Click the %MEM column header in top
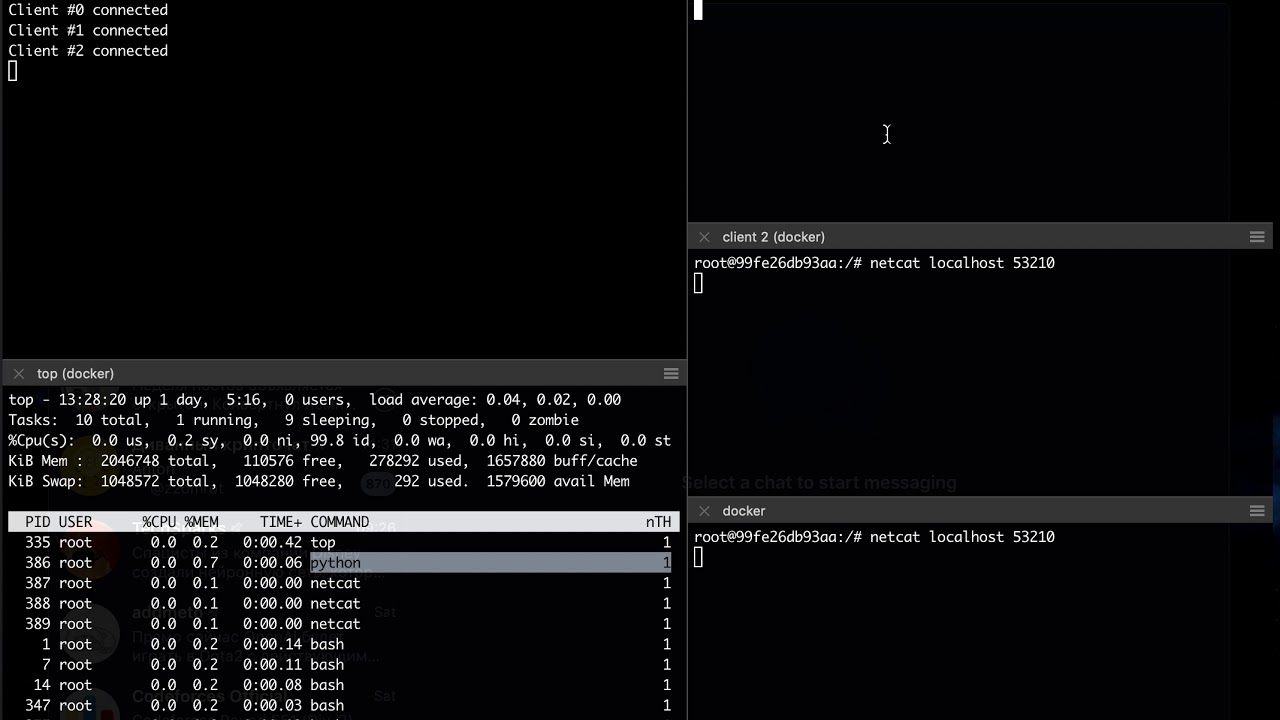Screen dimensions: 1280x720 pyautogui.click(x=201, y=522)
